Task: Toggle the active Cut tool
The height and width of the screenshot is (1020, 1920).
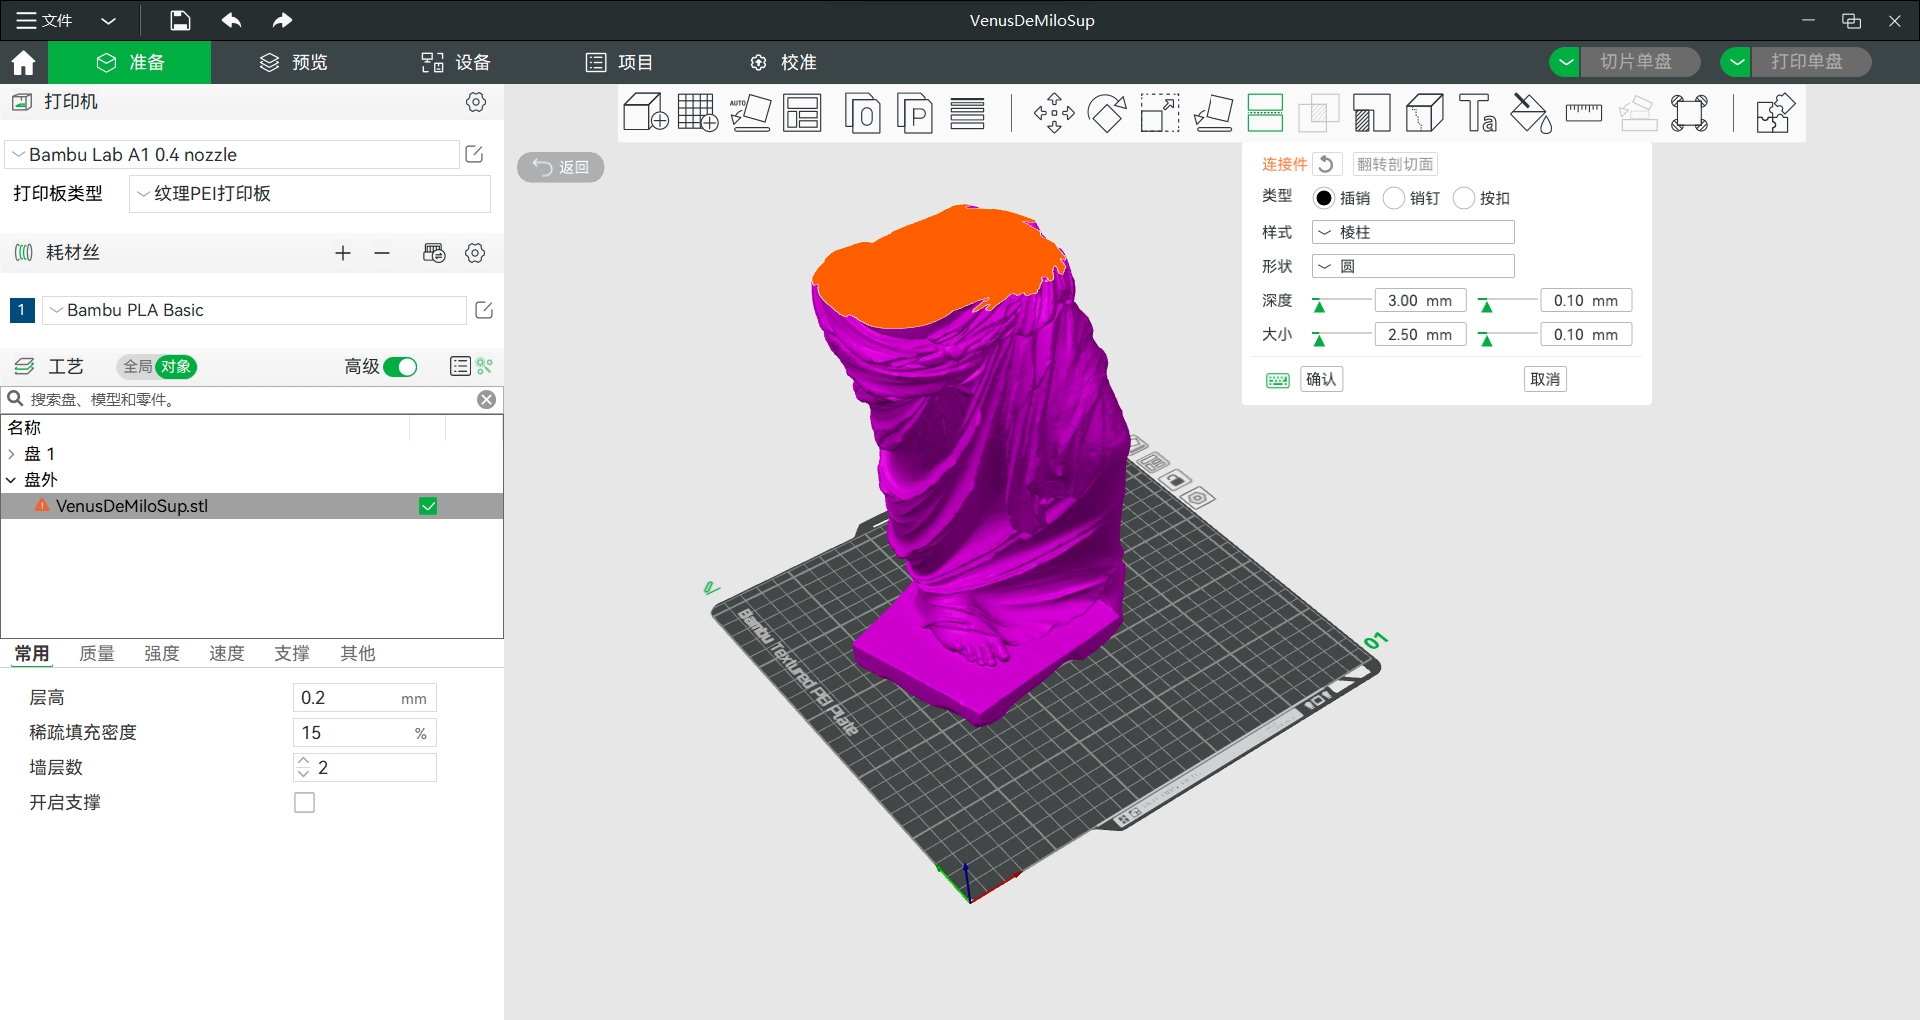Action: click(1265, 113)
